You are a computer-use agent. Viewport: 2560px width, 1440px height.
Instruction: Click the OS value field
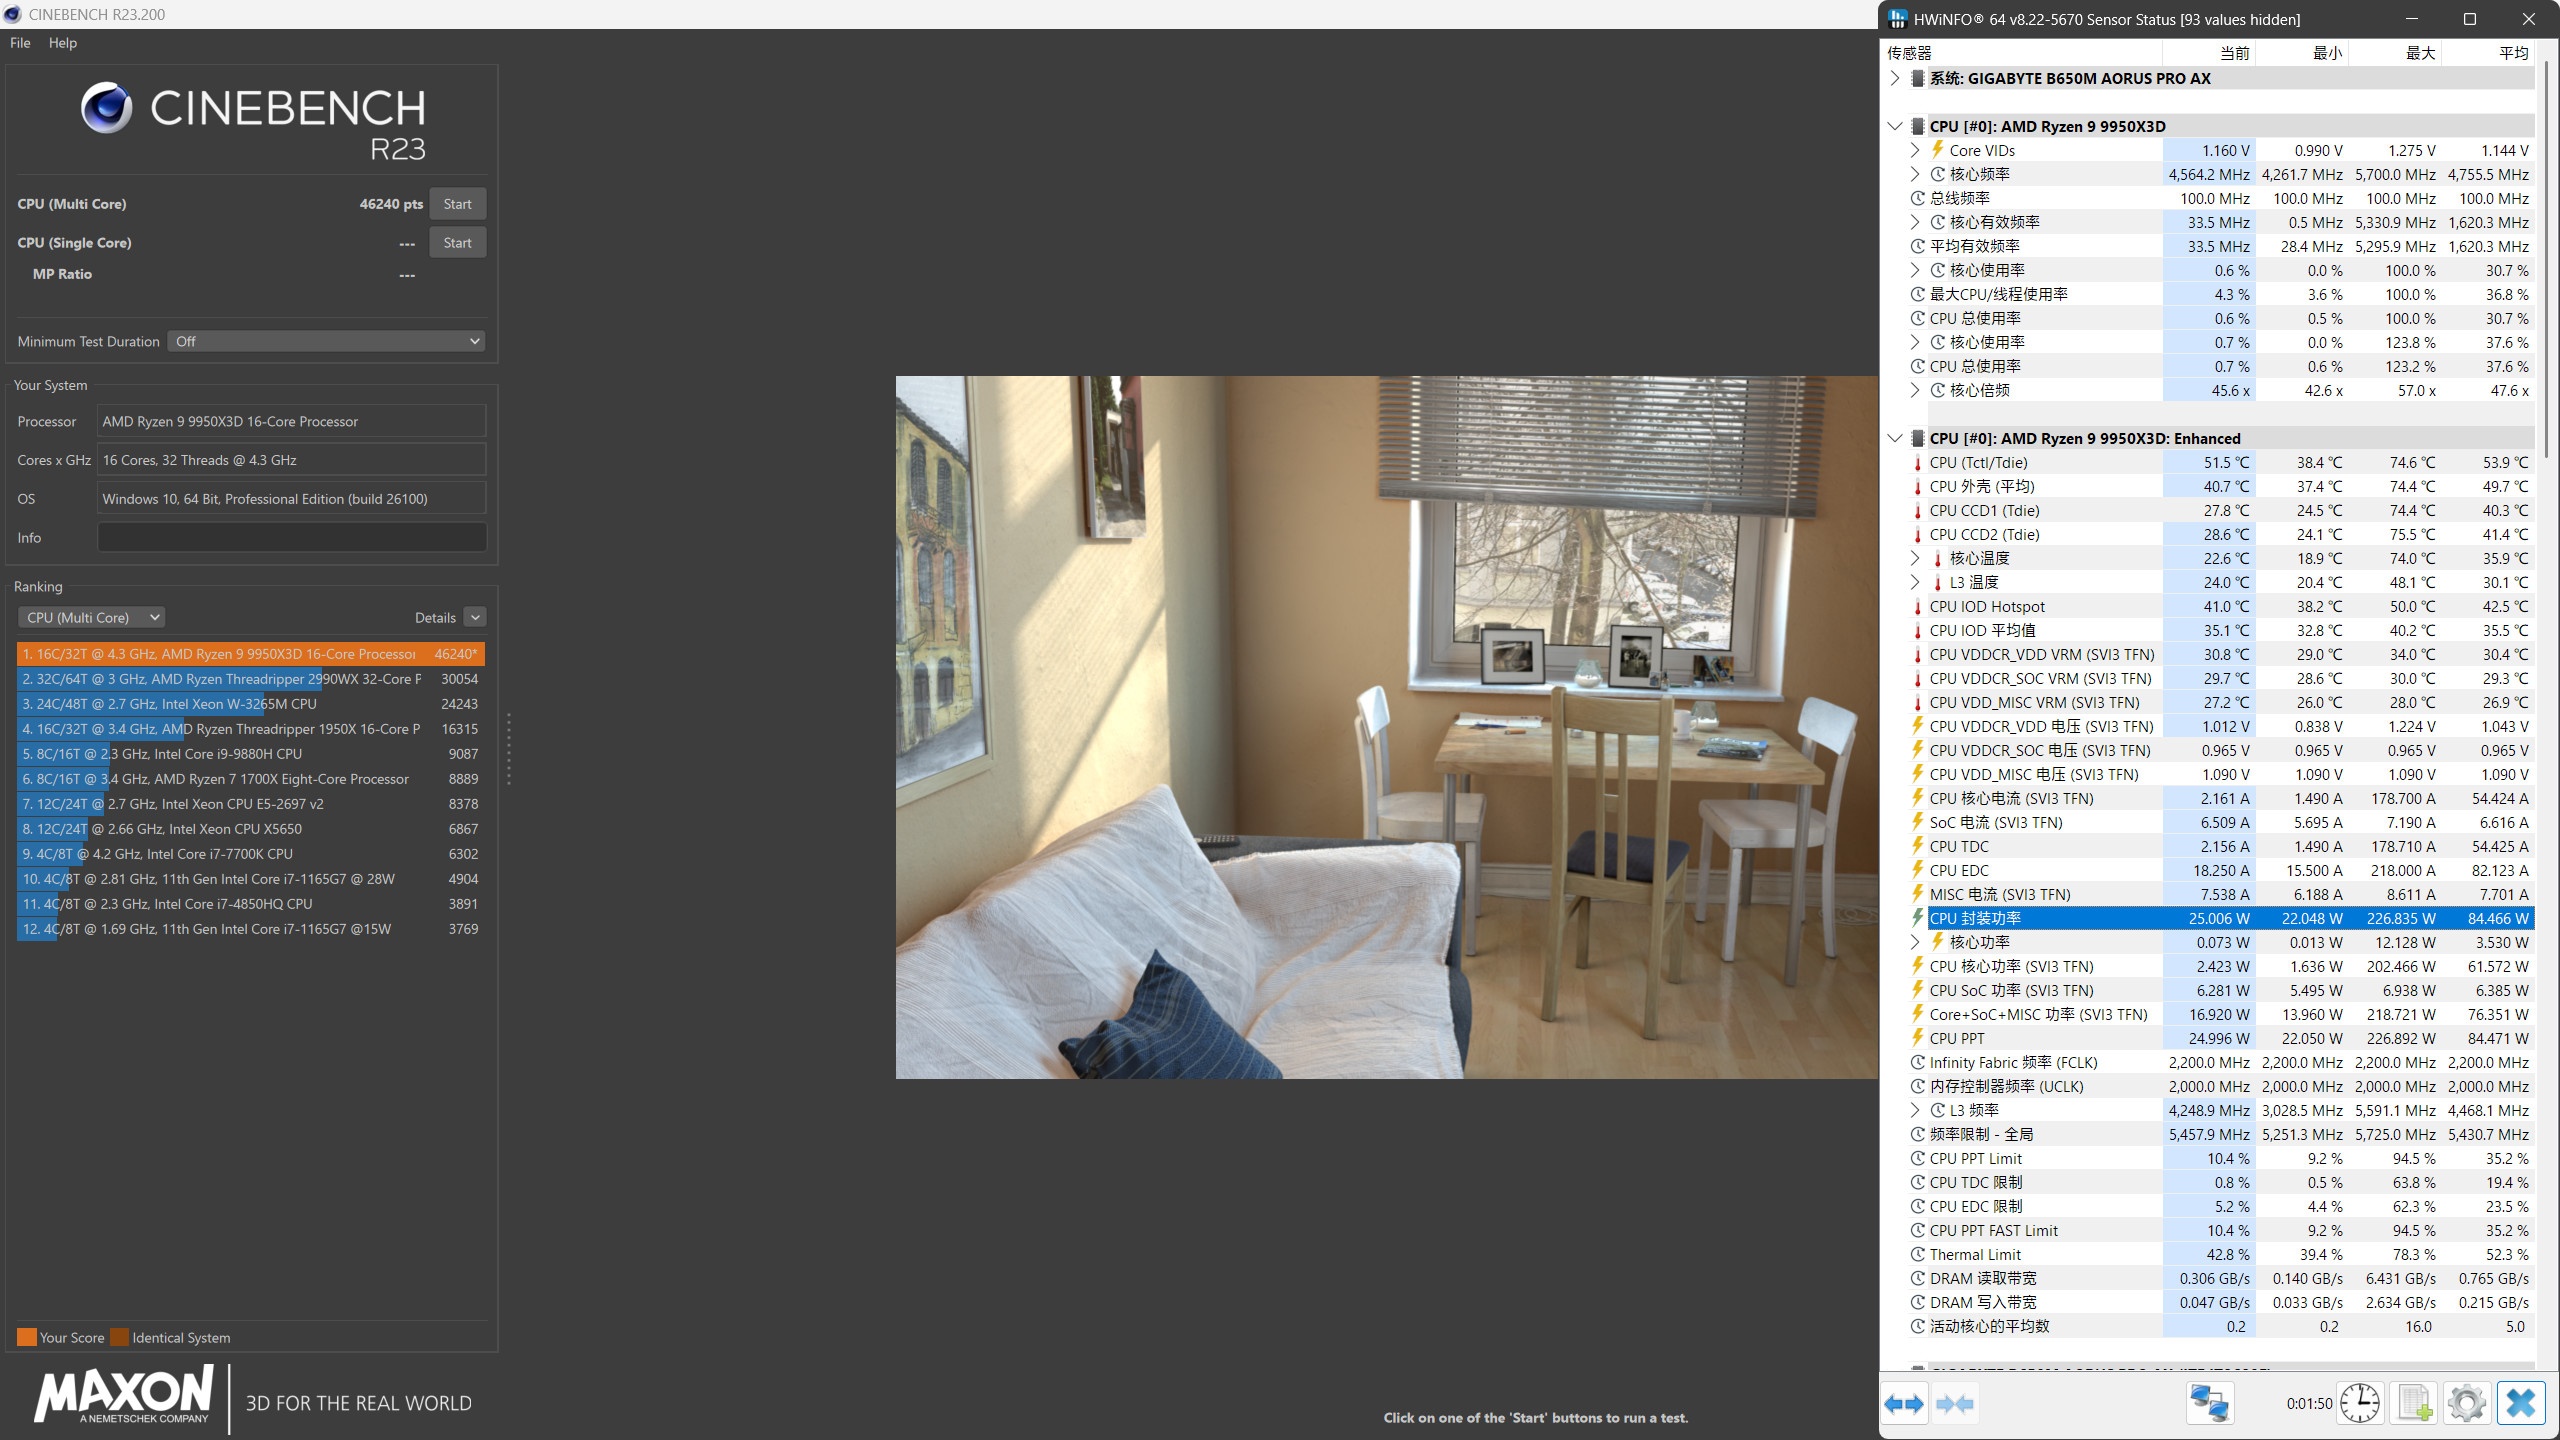[292, 499]
